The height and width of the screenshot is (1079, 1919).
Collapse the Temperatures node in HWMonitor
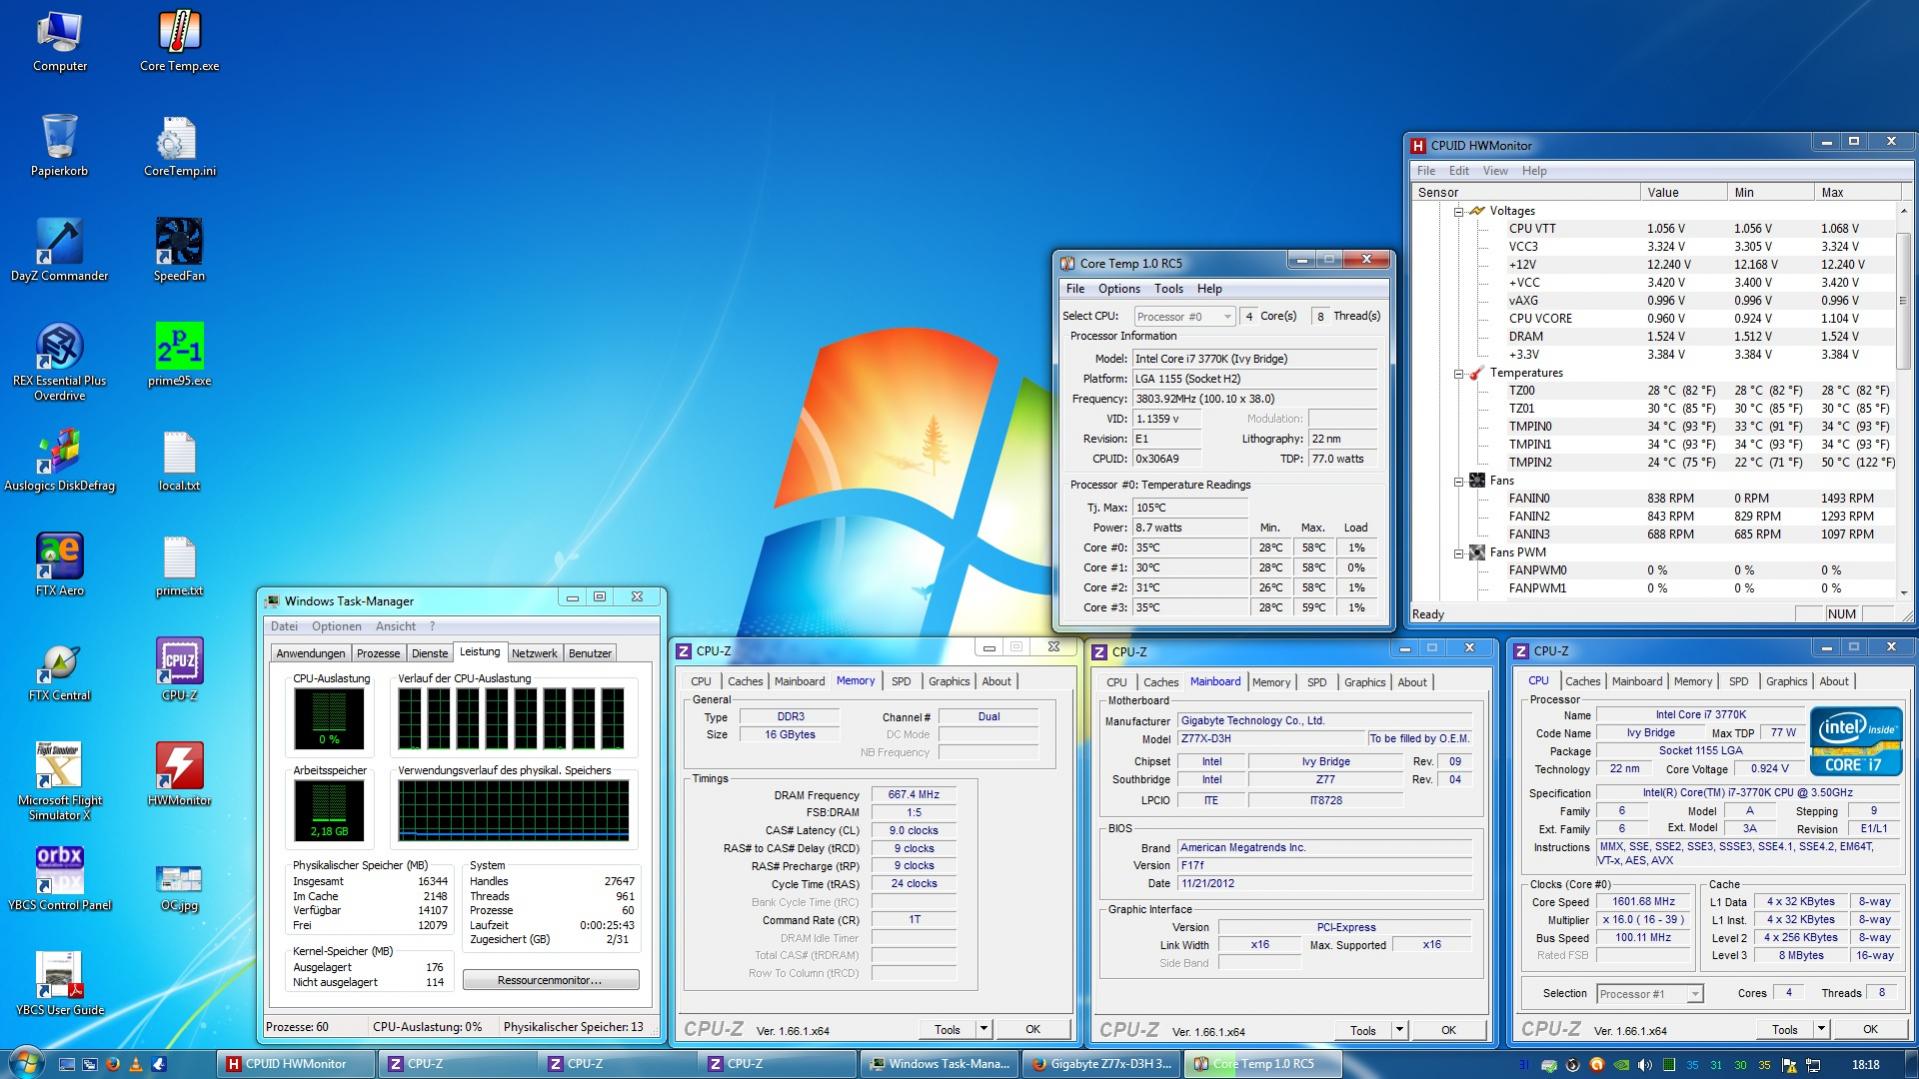[x=1458, y=373]
